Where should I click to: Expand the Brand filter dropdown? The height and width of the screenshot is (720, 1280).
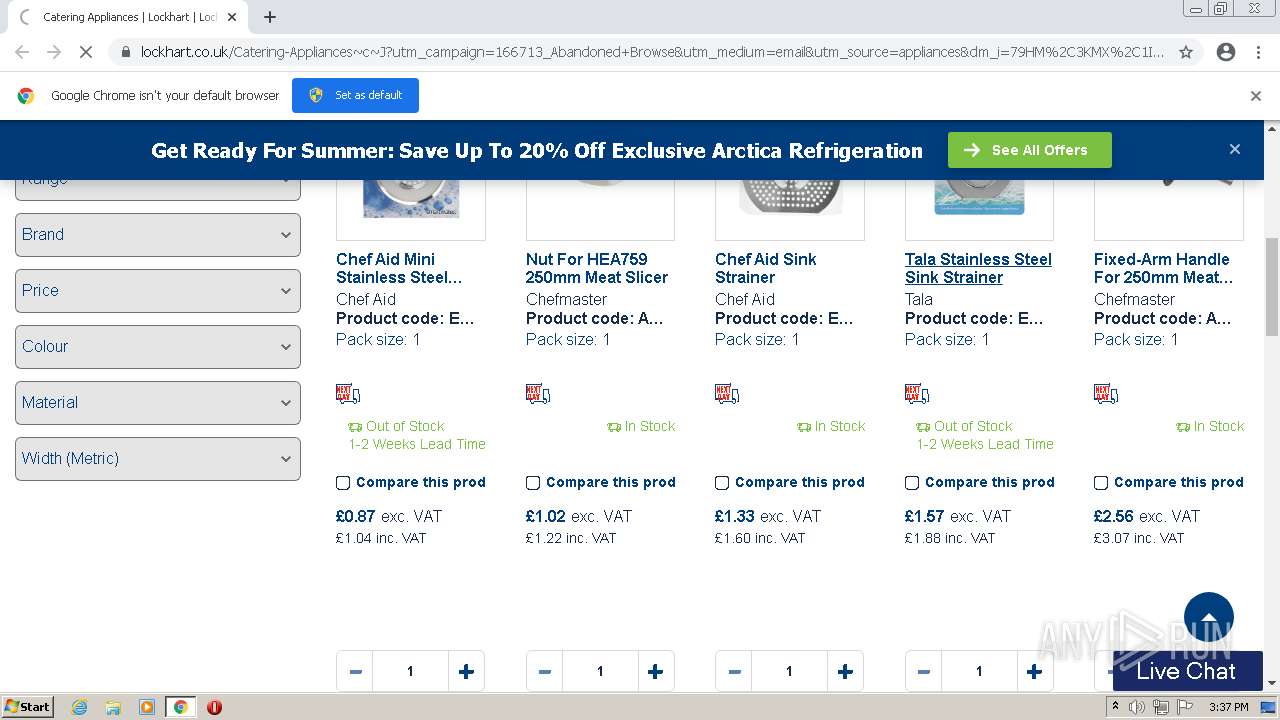coord(157,235)
